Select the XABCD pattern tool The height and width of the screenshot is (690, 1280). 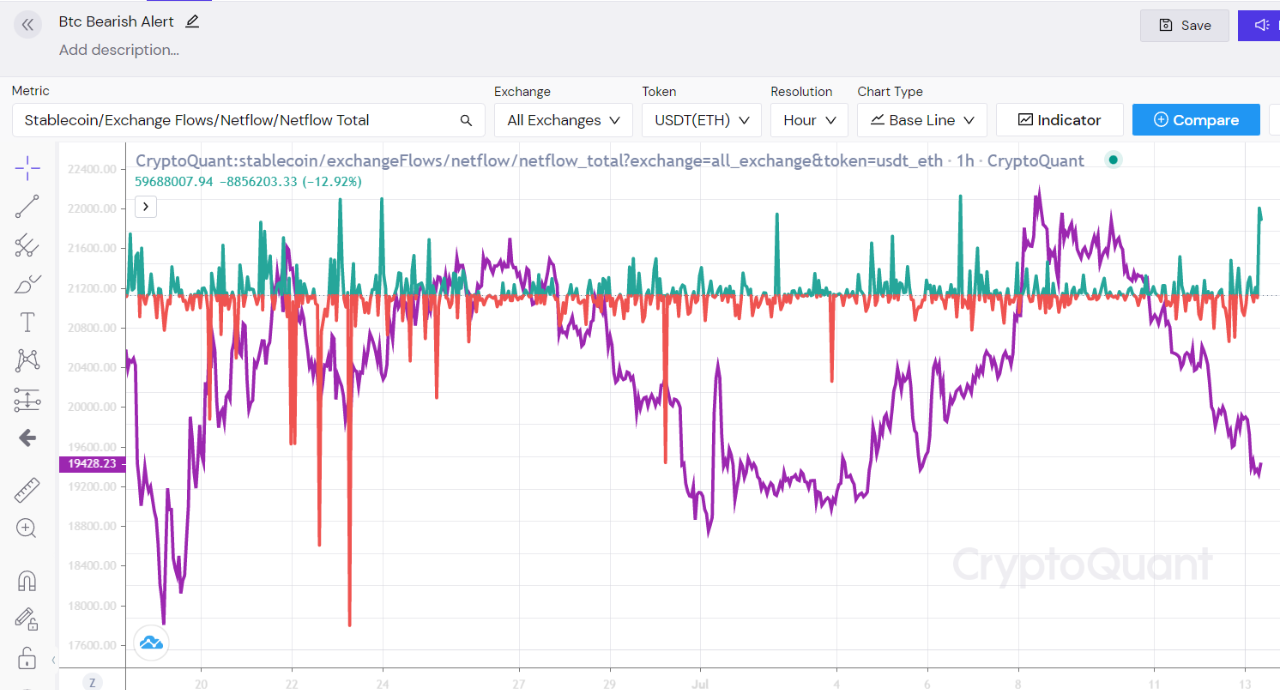pos(27,360)
